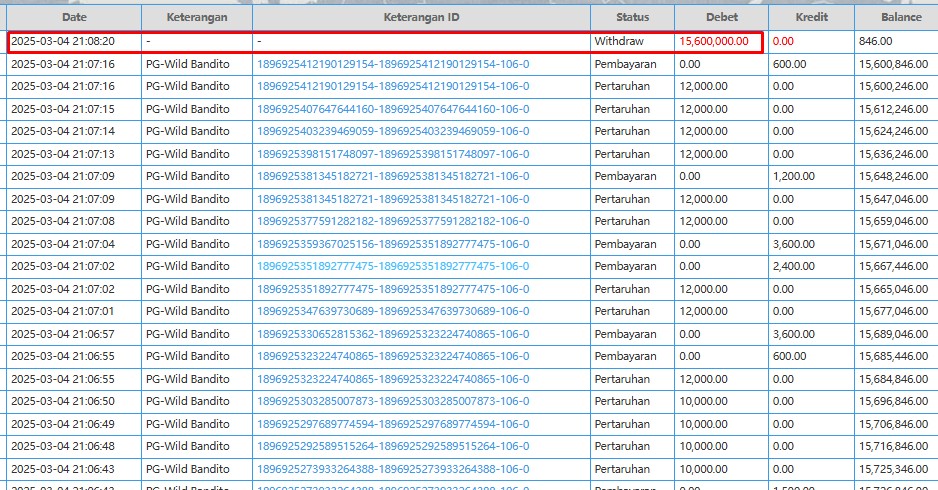Open transaction ID link starting with 1896925403239469059

click(x=393, y=131)
